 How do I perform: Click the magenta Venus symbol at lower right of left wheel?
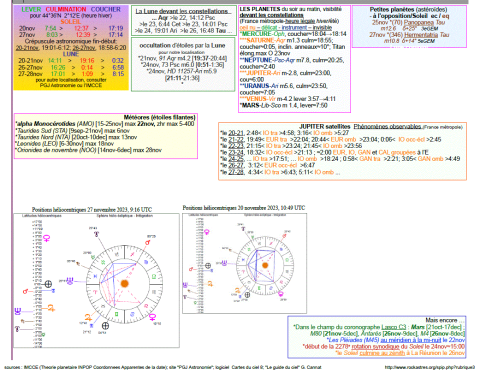(x=152, y=317)
